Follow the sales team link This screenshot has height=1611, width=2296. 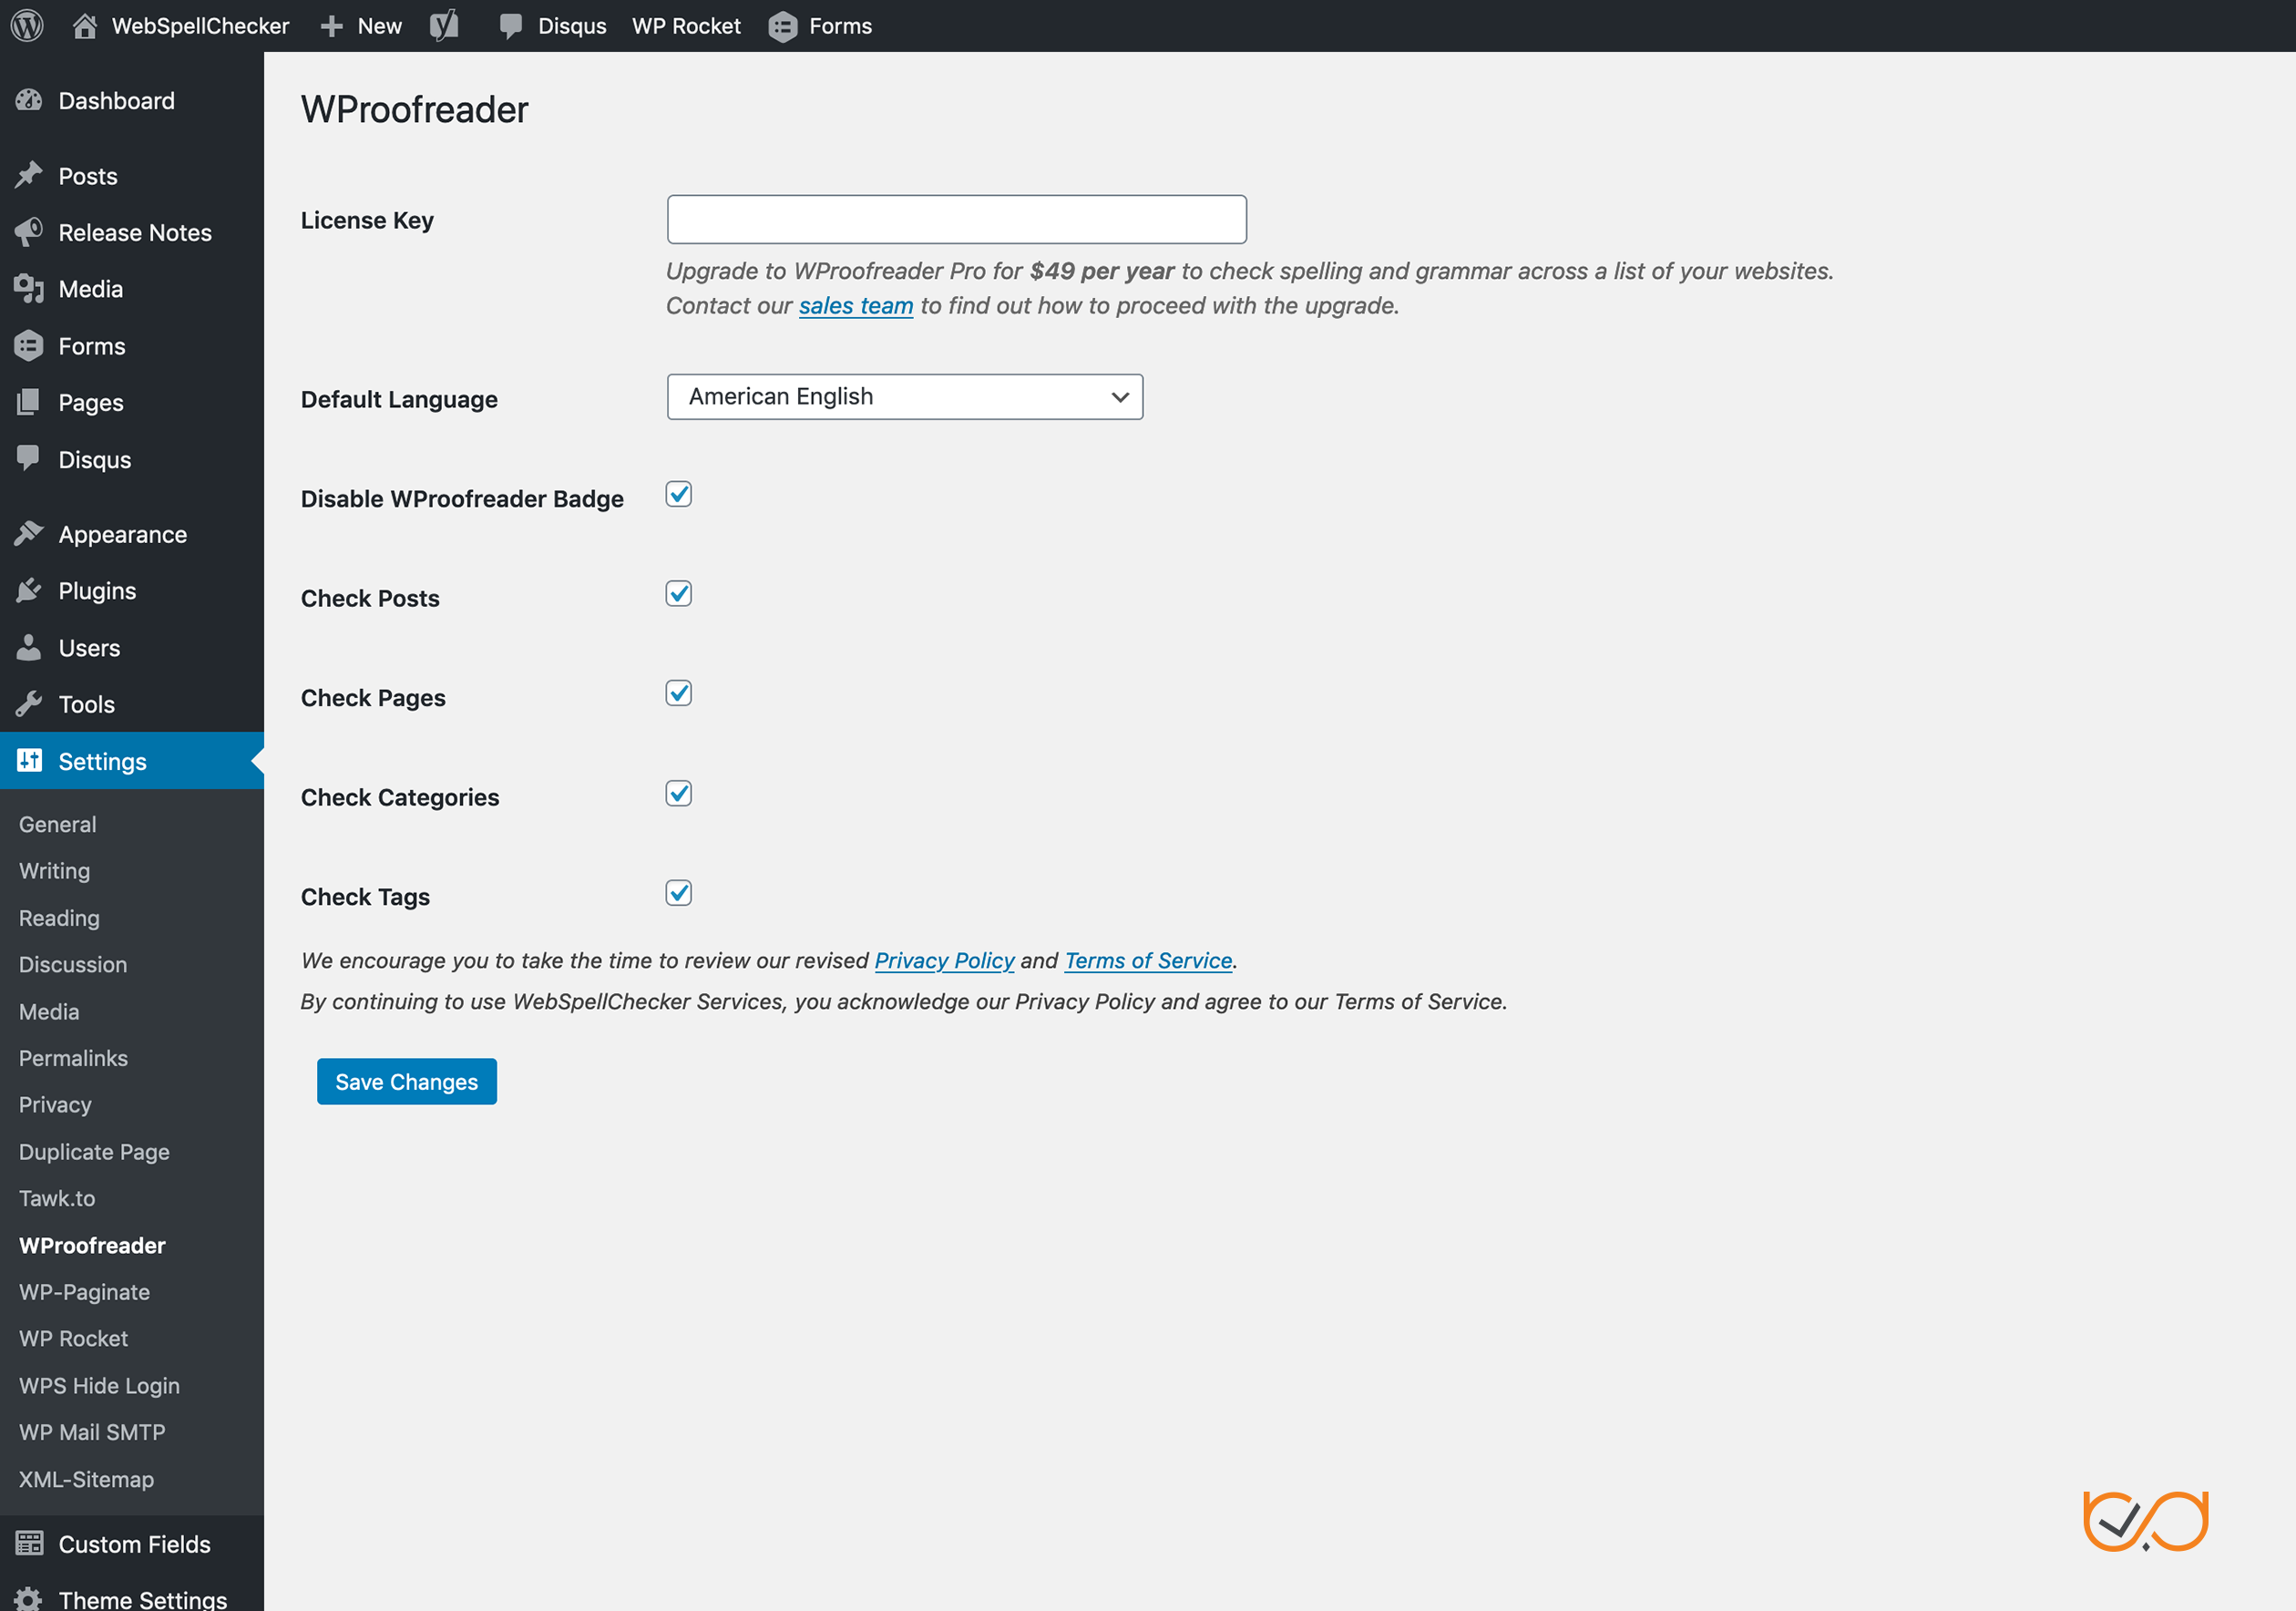pyautogui.click(x=856, y=305)
